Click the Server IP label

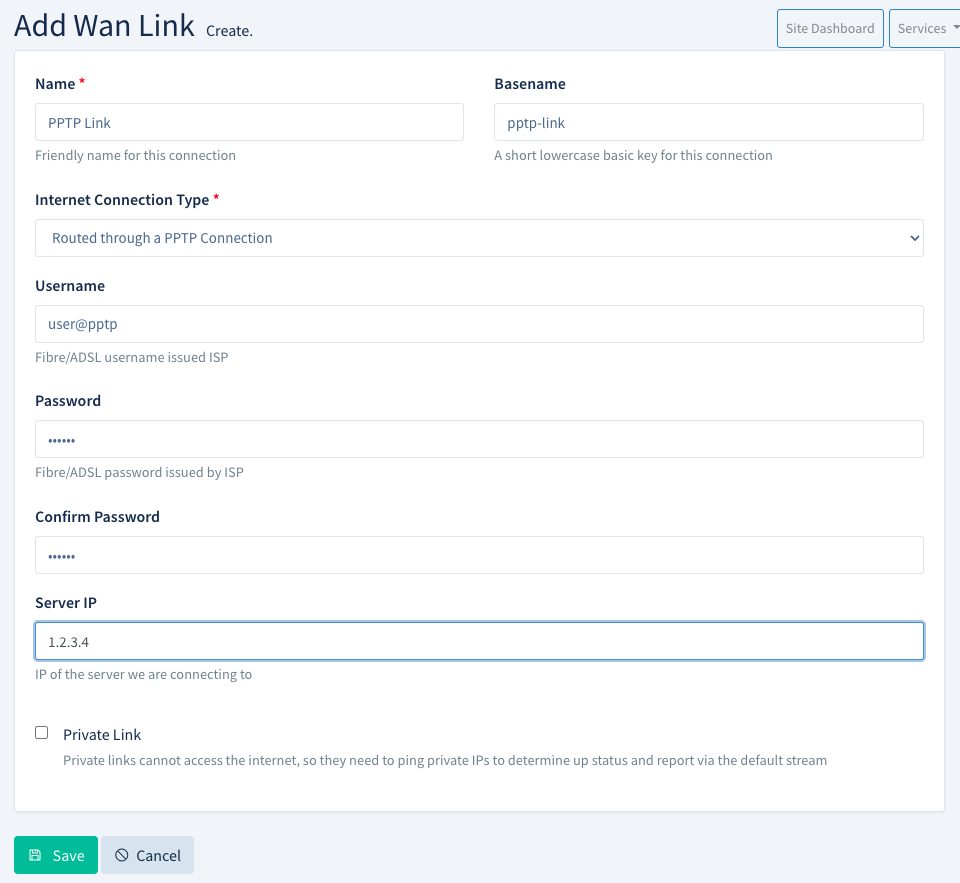point(66,603)
